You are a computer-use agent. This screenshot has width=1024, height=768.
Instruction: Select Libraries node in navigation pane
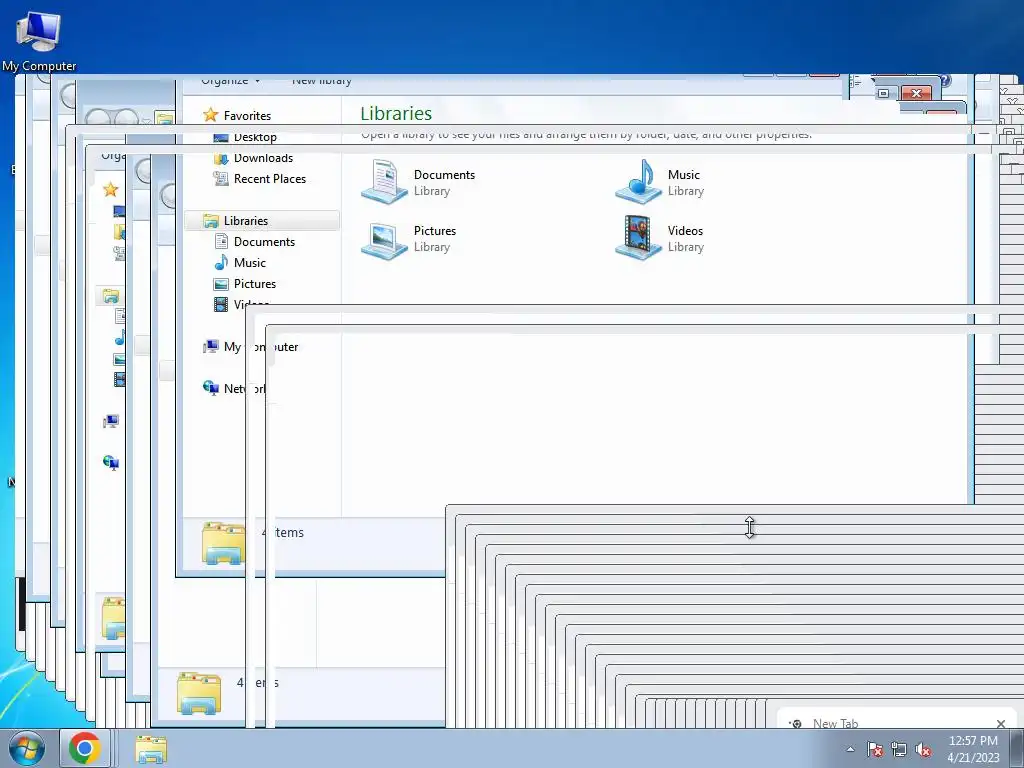pyautogui.click(x=261, y=221)
